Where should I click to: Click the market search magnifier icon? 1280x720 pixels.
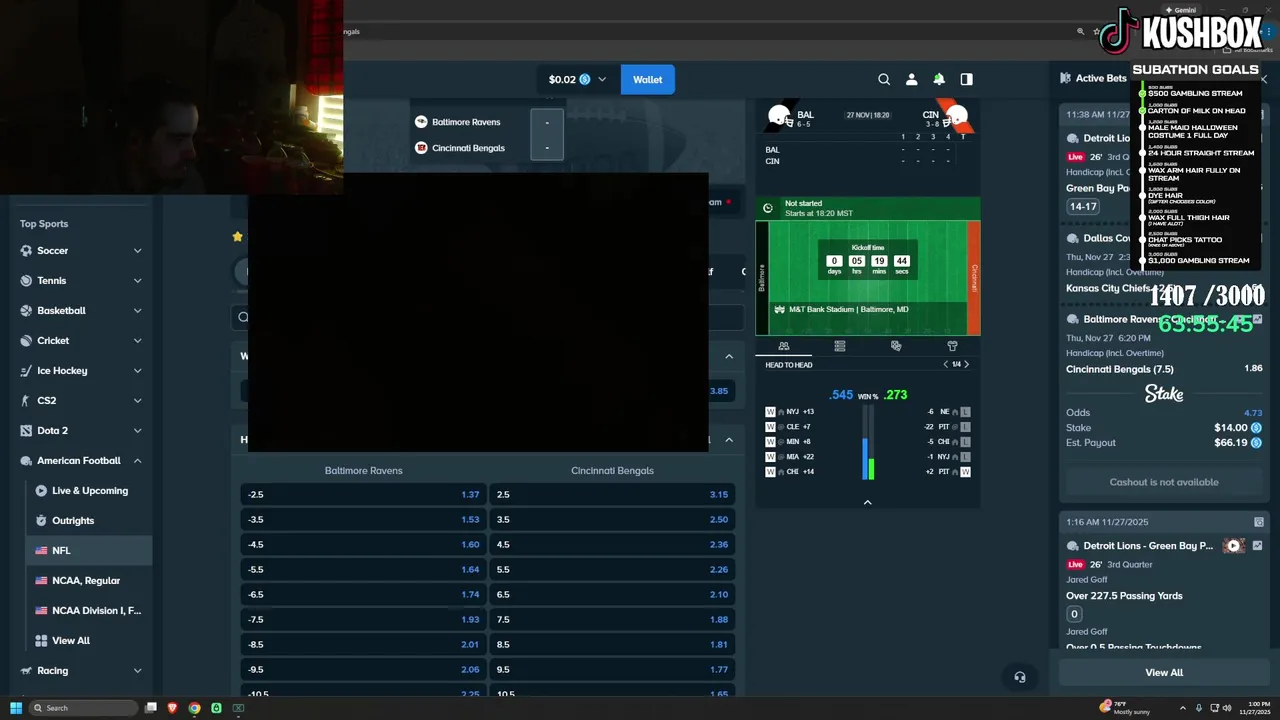(243, 317)
